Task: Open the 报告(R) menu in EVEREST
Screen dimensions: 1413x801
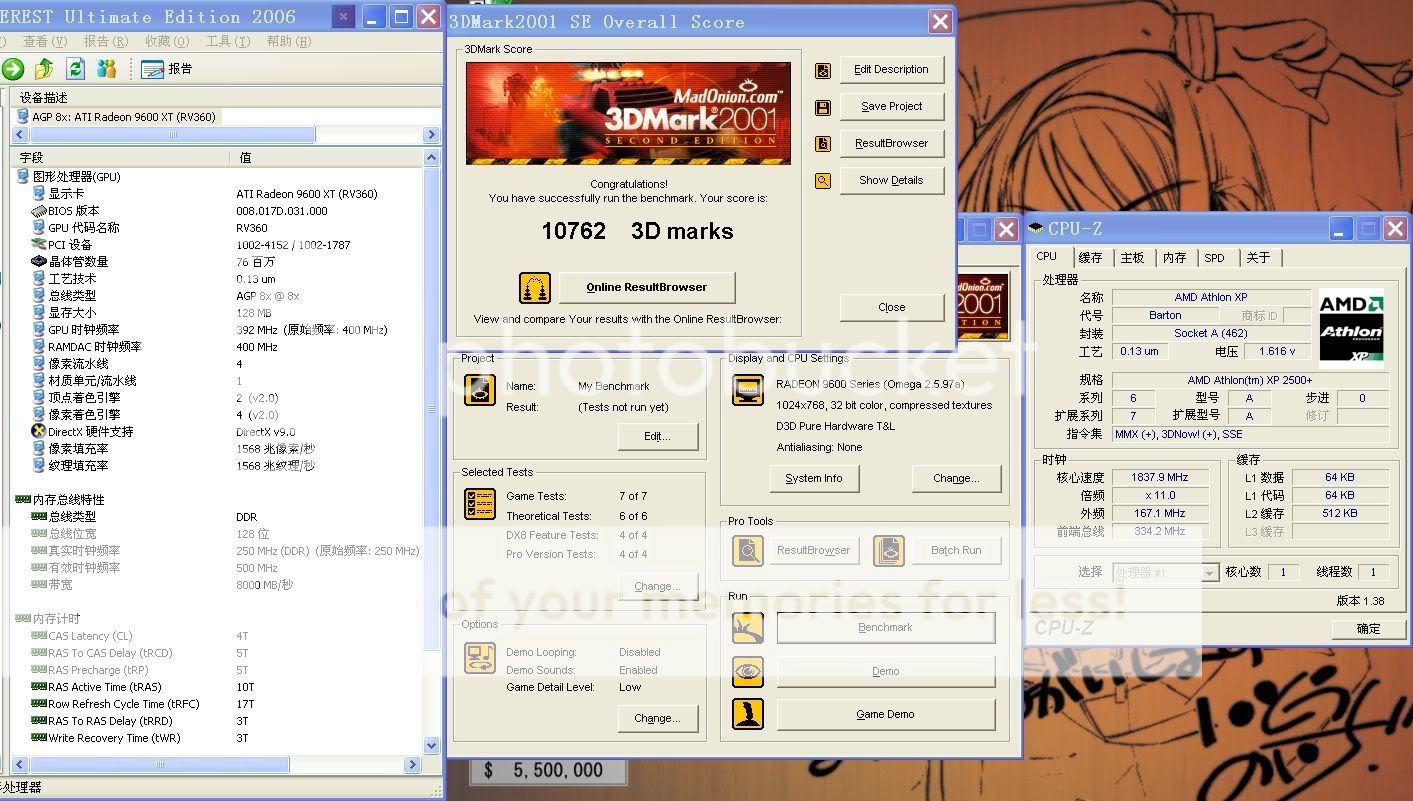Action: (x=106, y=41)
